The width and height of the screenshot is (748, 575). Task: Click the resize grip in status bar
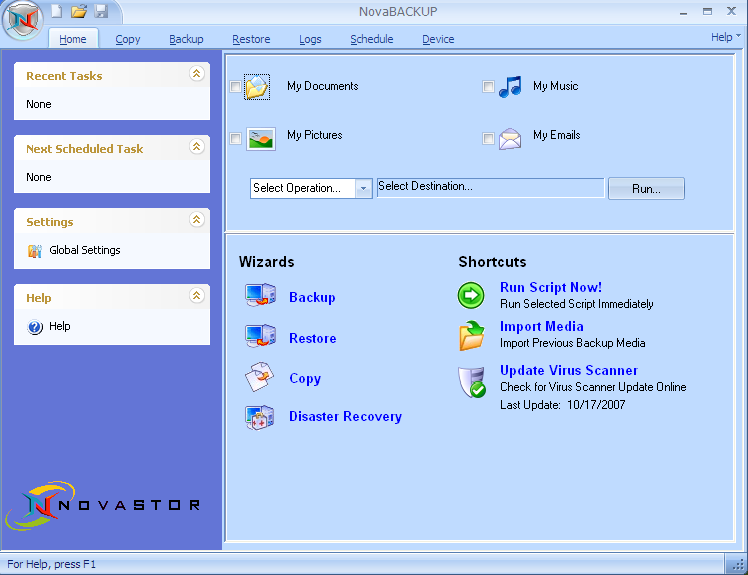click(738, 565)
